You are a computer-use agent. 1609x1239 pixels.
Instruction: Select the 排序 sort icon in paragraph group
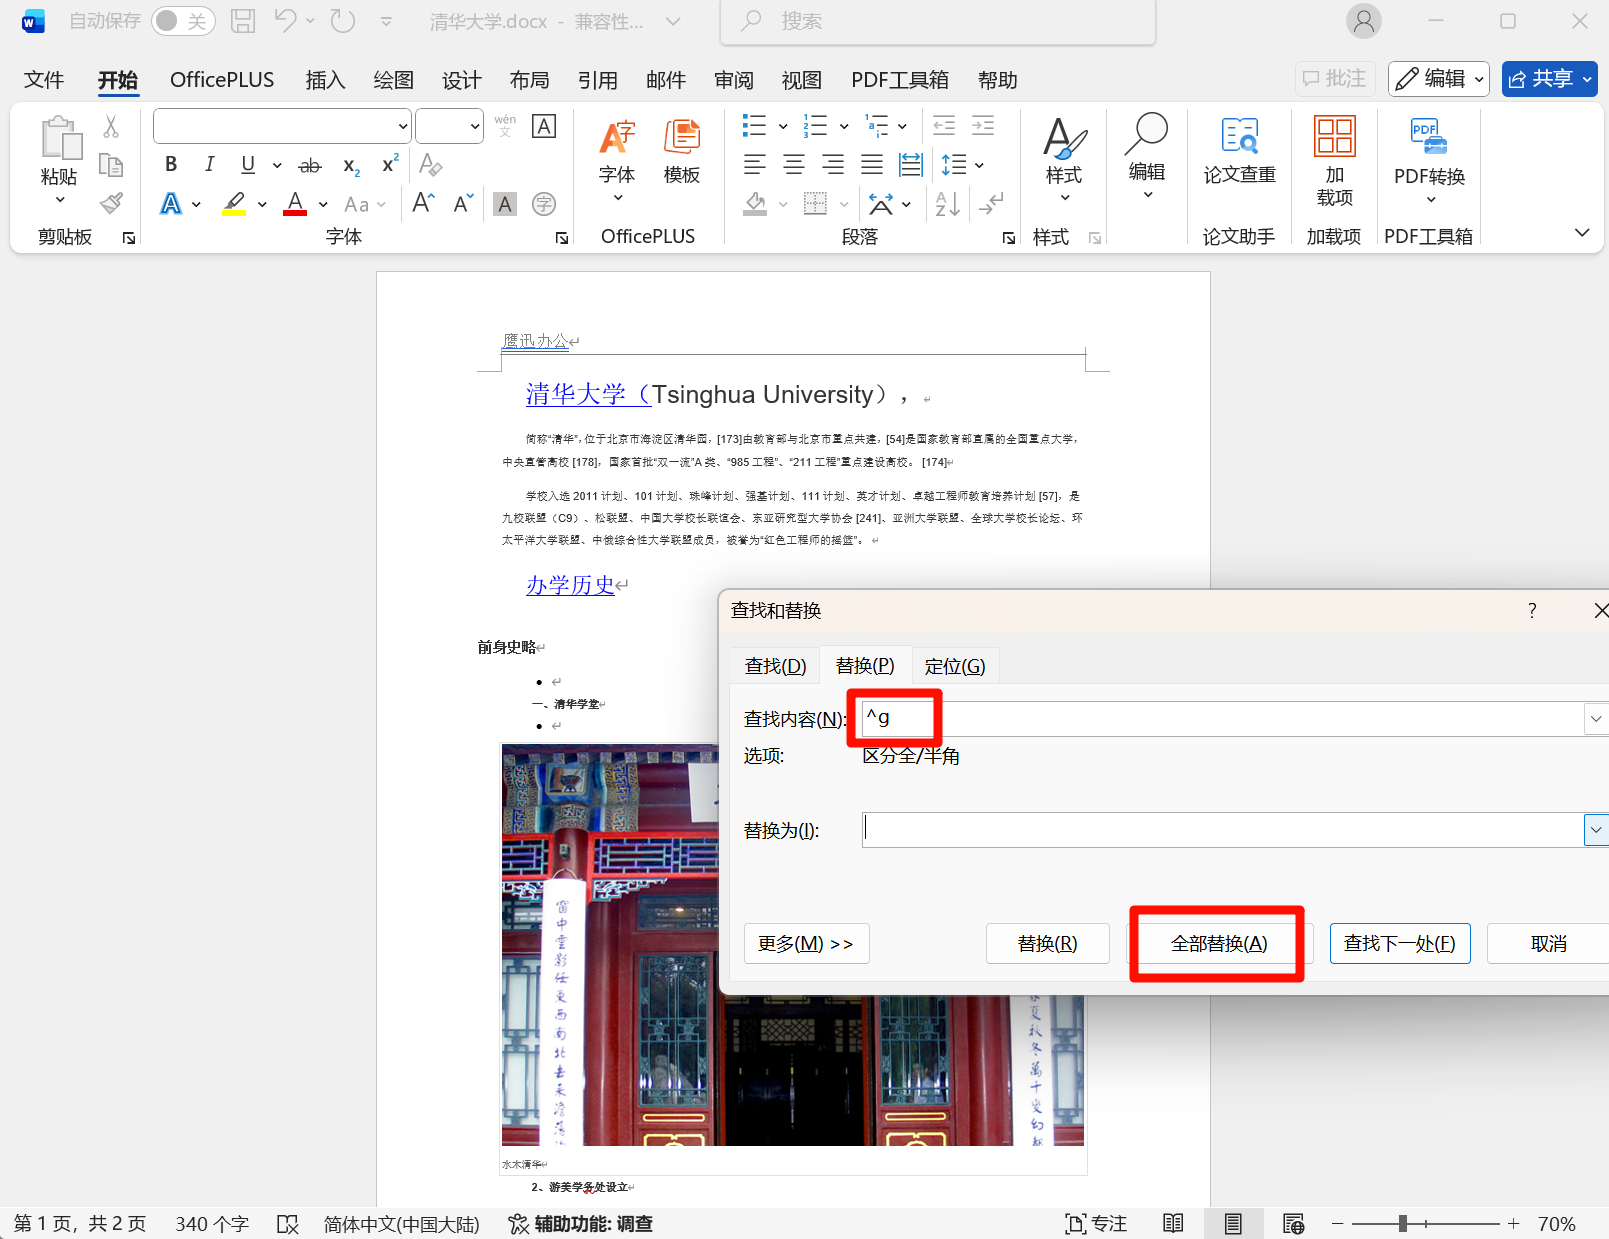tap(946, 203)
